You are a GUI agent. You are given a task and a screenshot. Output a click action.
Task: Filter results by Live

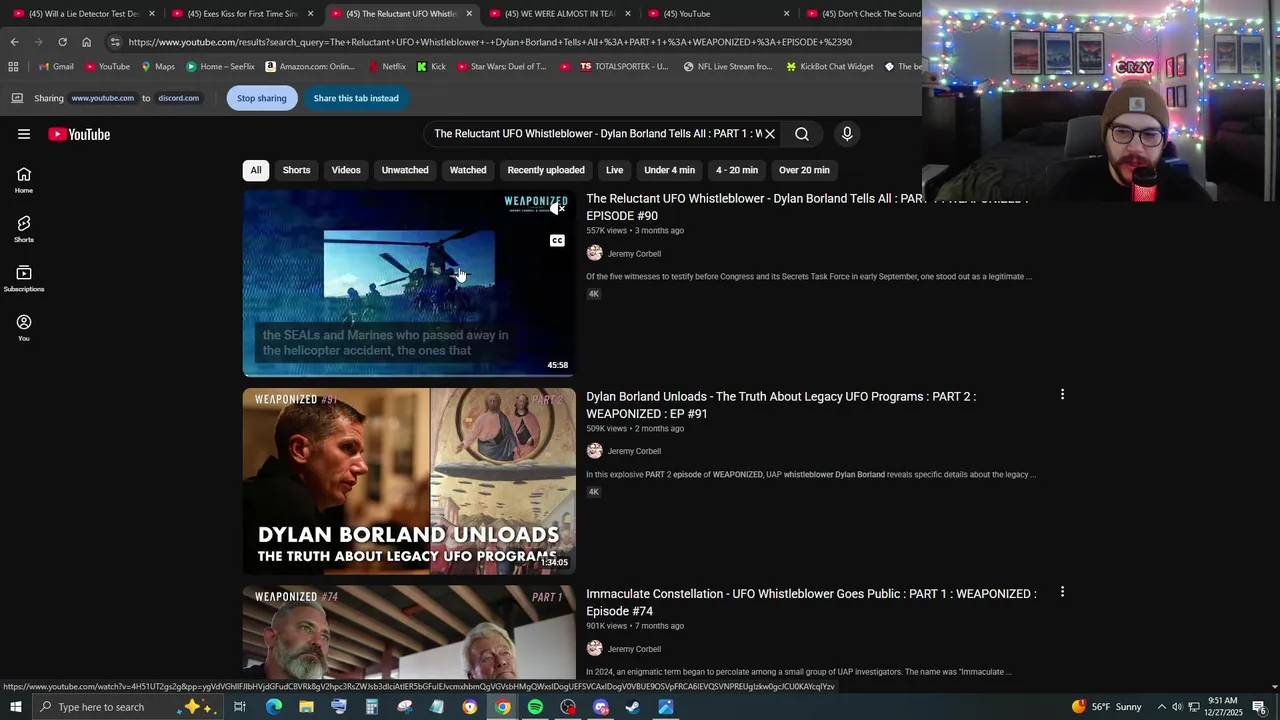[x=615, y=170]
